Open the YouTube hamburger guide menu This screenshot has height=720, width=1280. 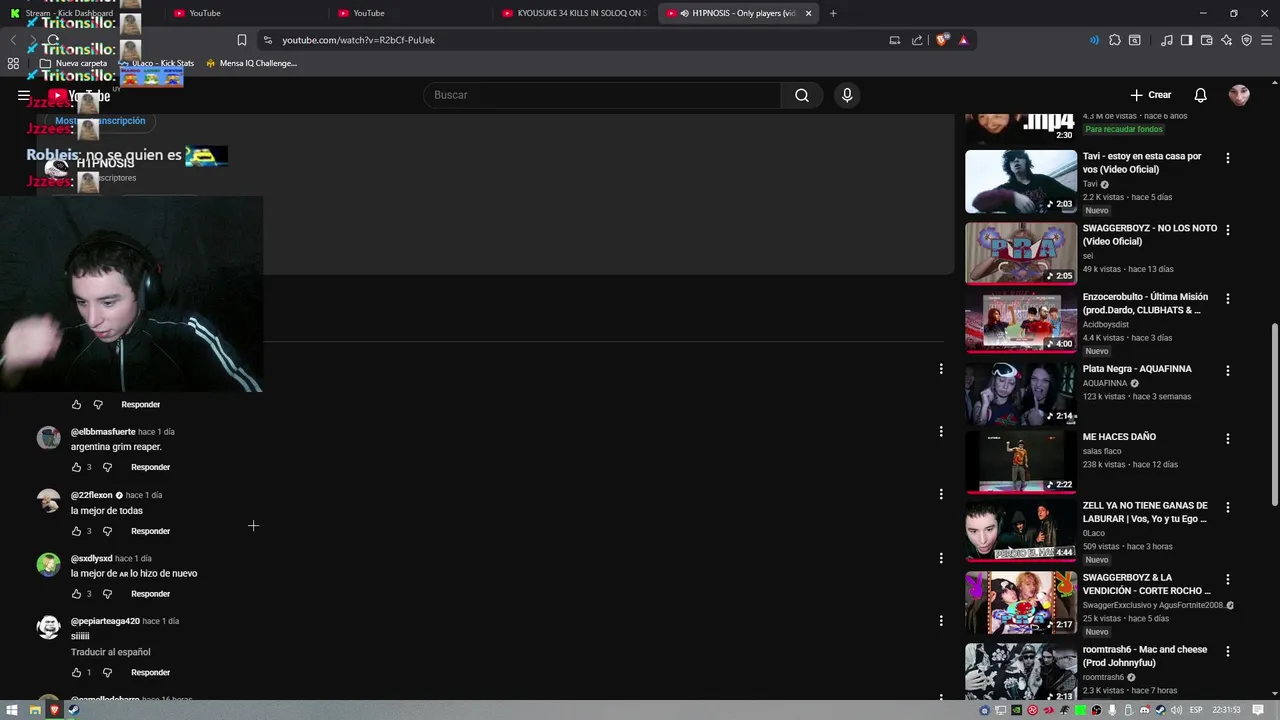pyautogui.click(x=24, y=95)
